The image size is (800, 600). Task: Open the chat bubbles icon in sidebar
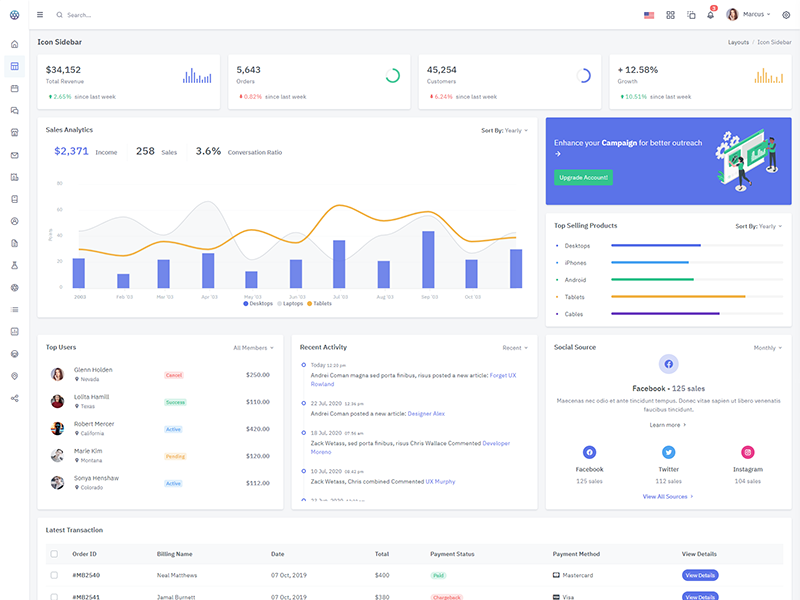tap(14, 110)
